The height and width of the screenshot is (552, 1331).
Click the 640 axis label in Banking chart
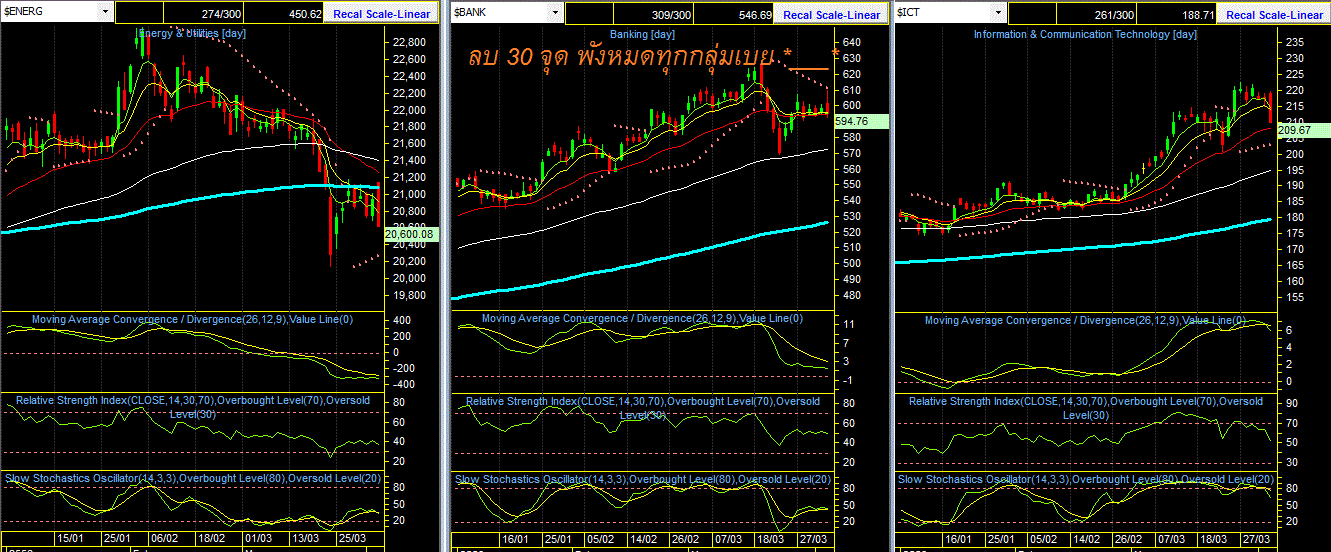pos(851,42)
